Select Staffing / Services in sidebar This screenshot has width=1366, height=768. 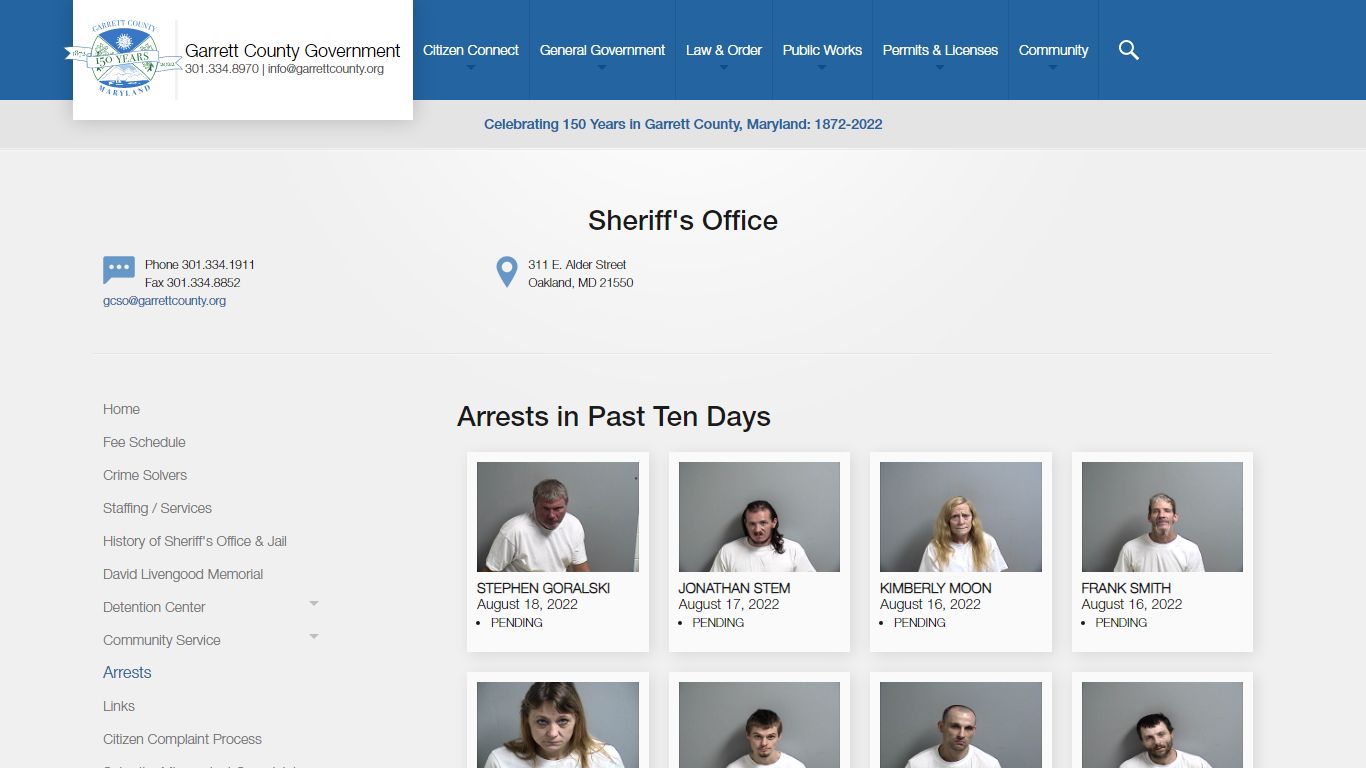click(x=157, y=508)
